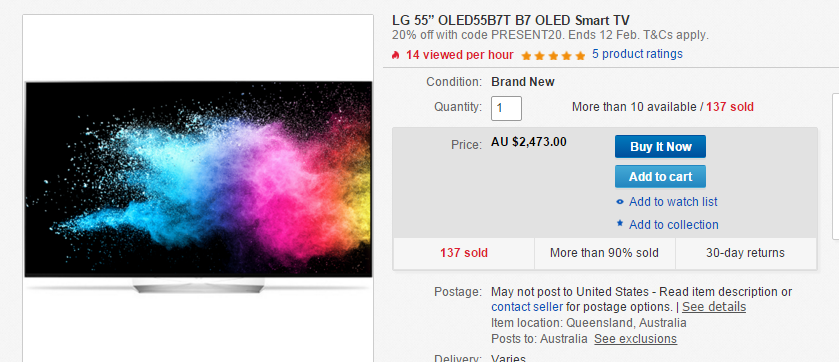This screenshot has height=362, width=839.
Task: Open the Add to collection link
Action: coord(674,225)
